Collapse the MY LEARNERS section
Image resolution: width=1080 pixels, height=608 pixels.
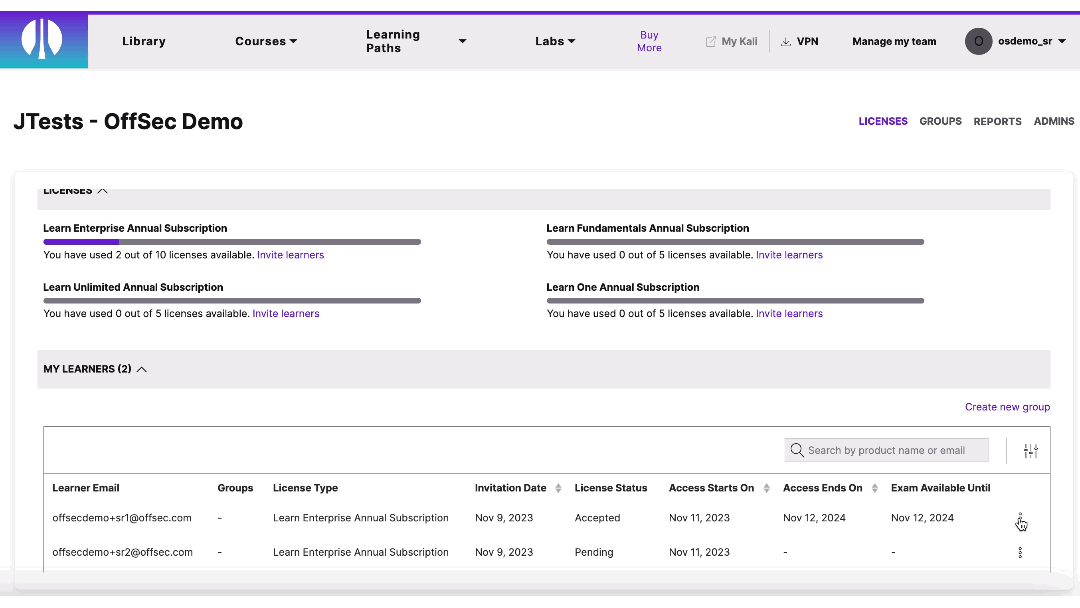tap(142, 368)
